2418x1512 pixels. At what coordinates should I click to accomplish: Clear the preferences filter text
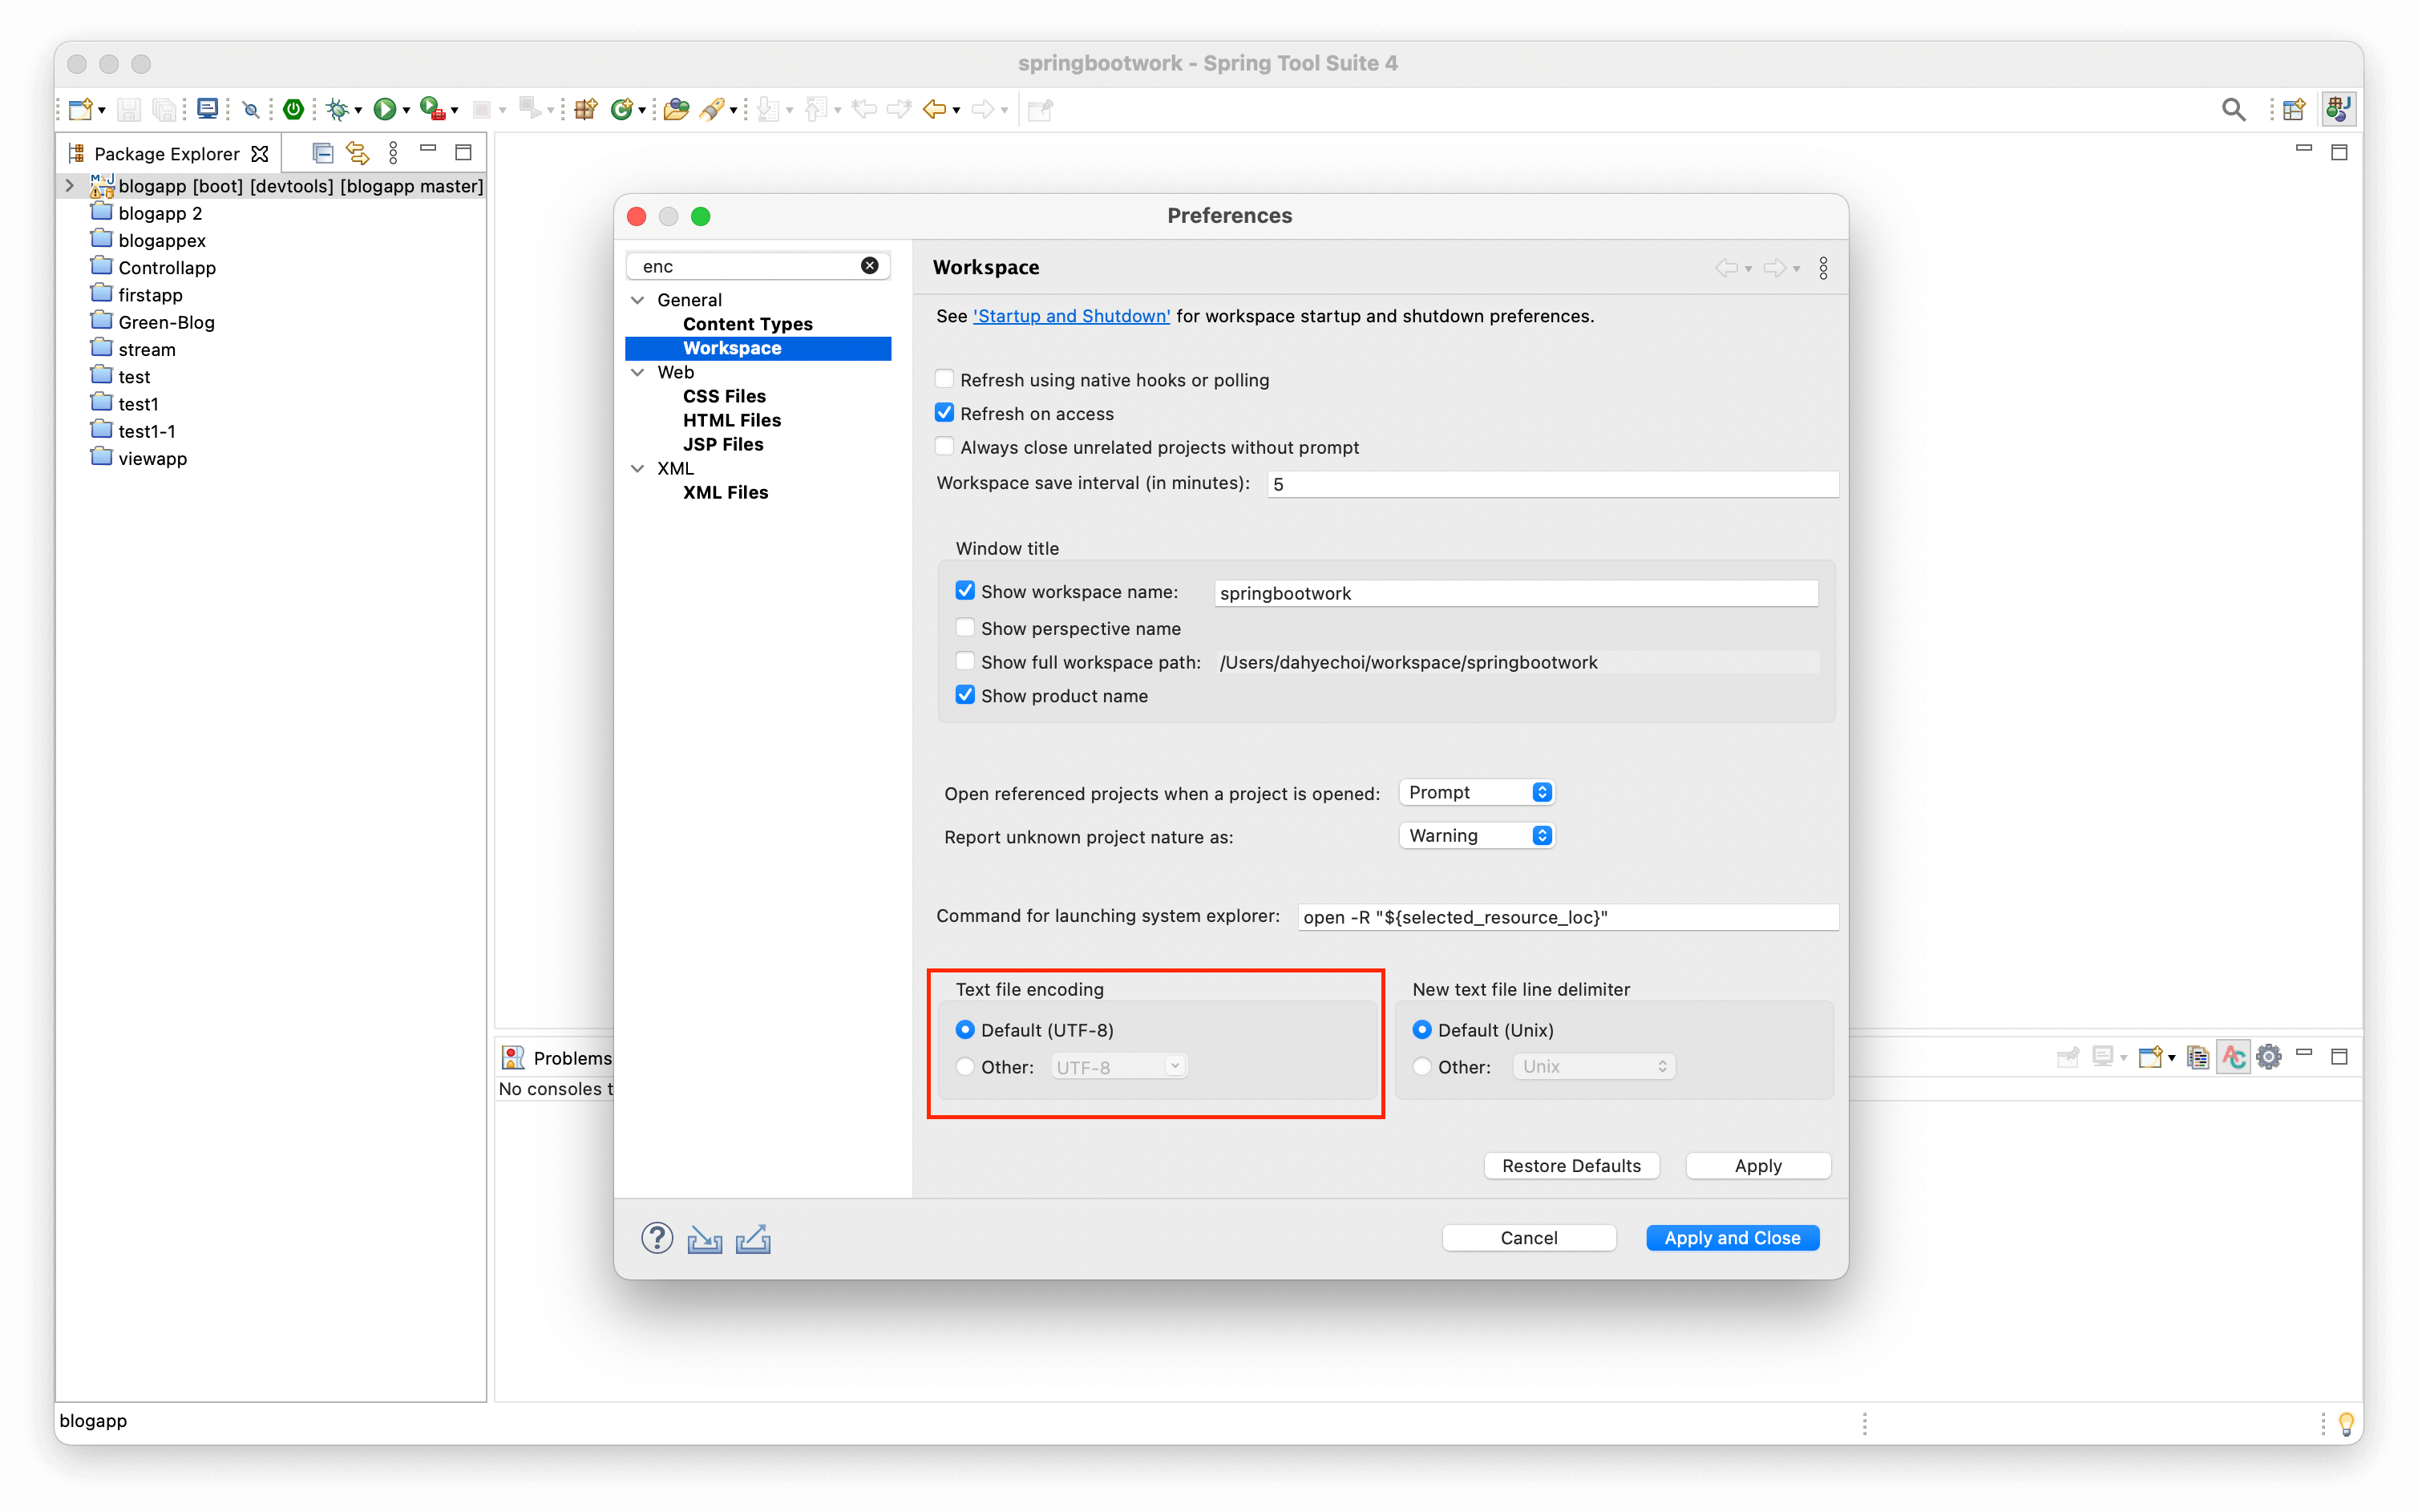(869, 265)
